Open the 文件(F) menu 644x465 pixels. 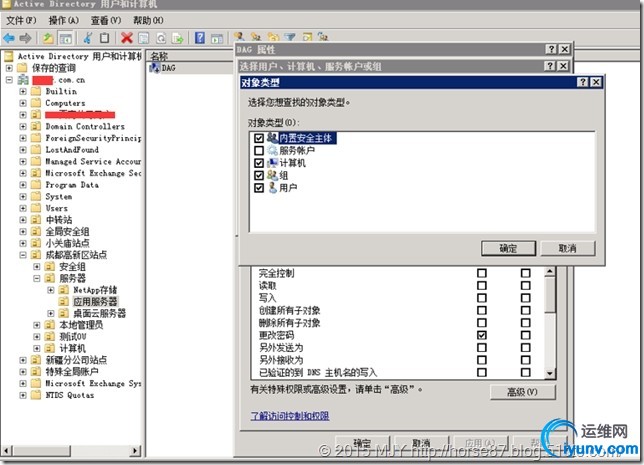tap(21, 20)
